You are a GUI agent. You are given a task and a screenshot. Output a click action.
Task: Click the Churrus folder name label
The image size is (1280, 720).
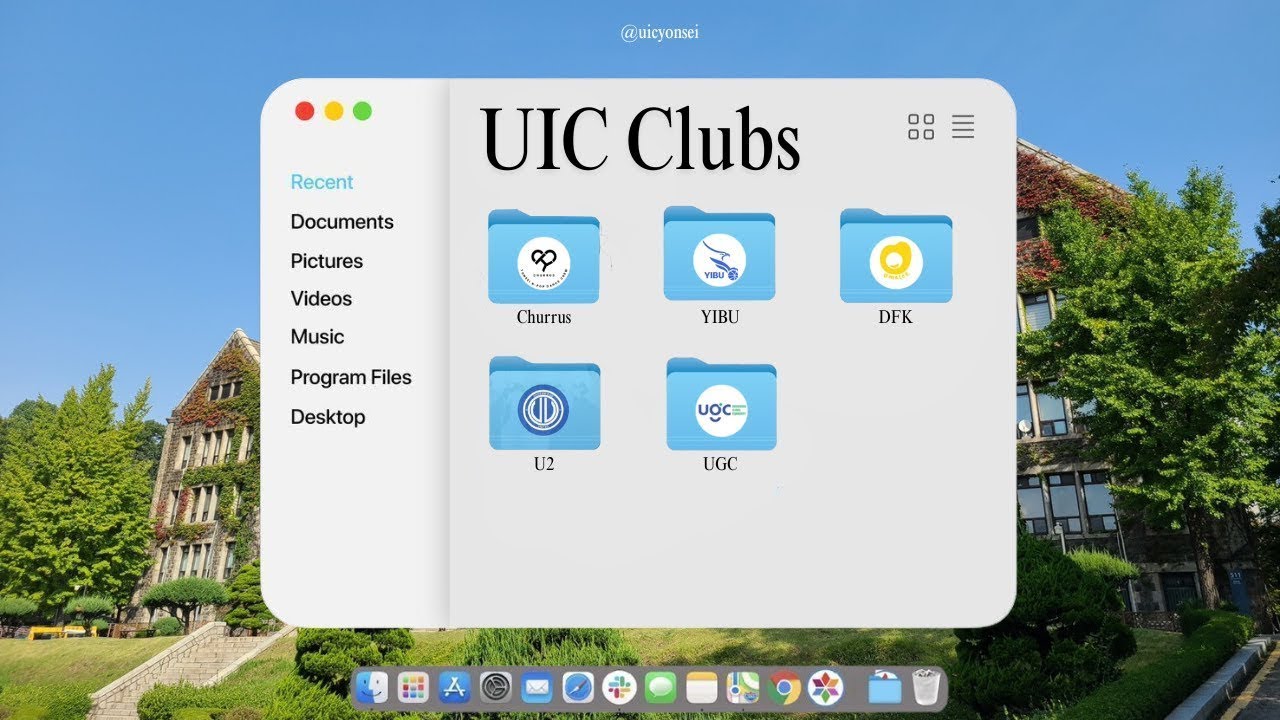coord(544,317)
